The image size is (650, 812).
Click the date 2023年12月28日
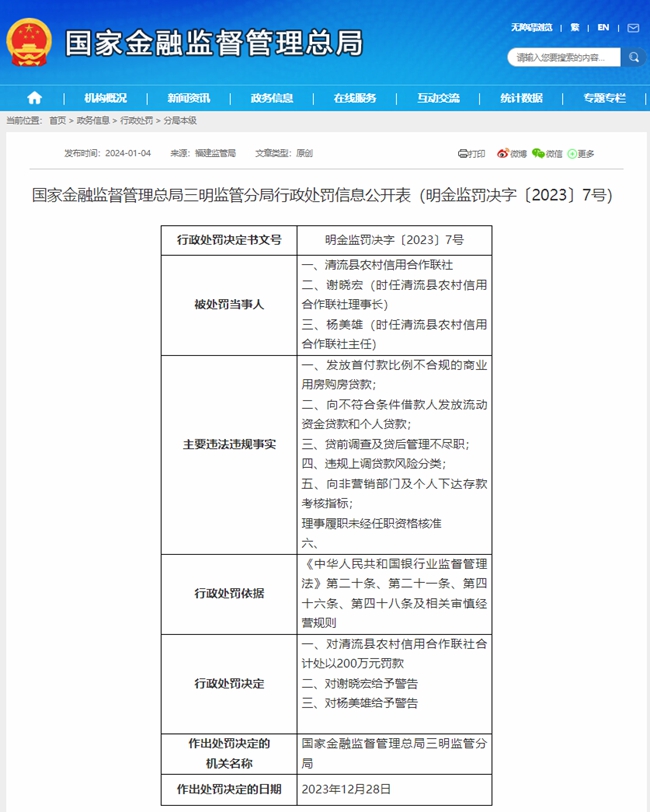point(346,789)
